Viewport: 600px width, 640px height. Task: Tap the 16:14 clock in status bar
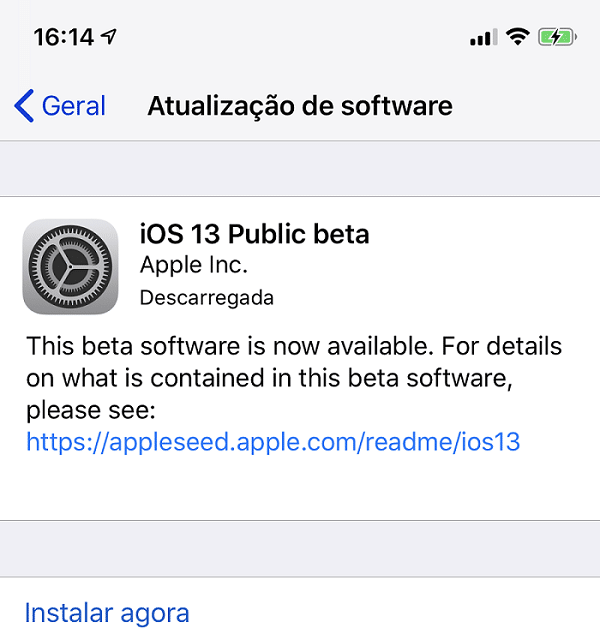[x=64, y=37]
